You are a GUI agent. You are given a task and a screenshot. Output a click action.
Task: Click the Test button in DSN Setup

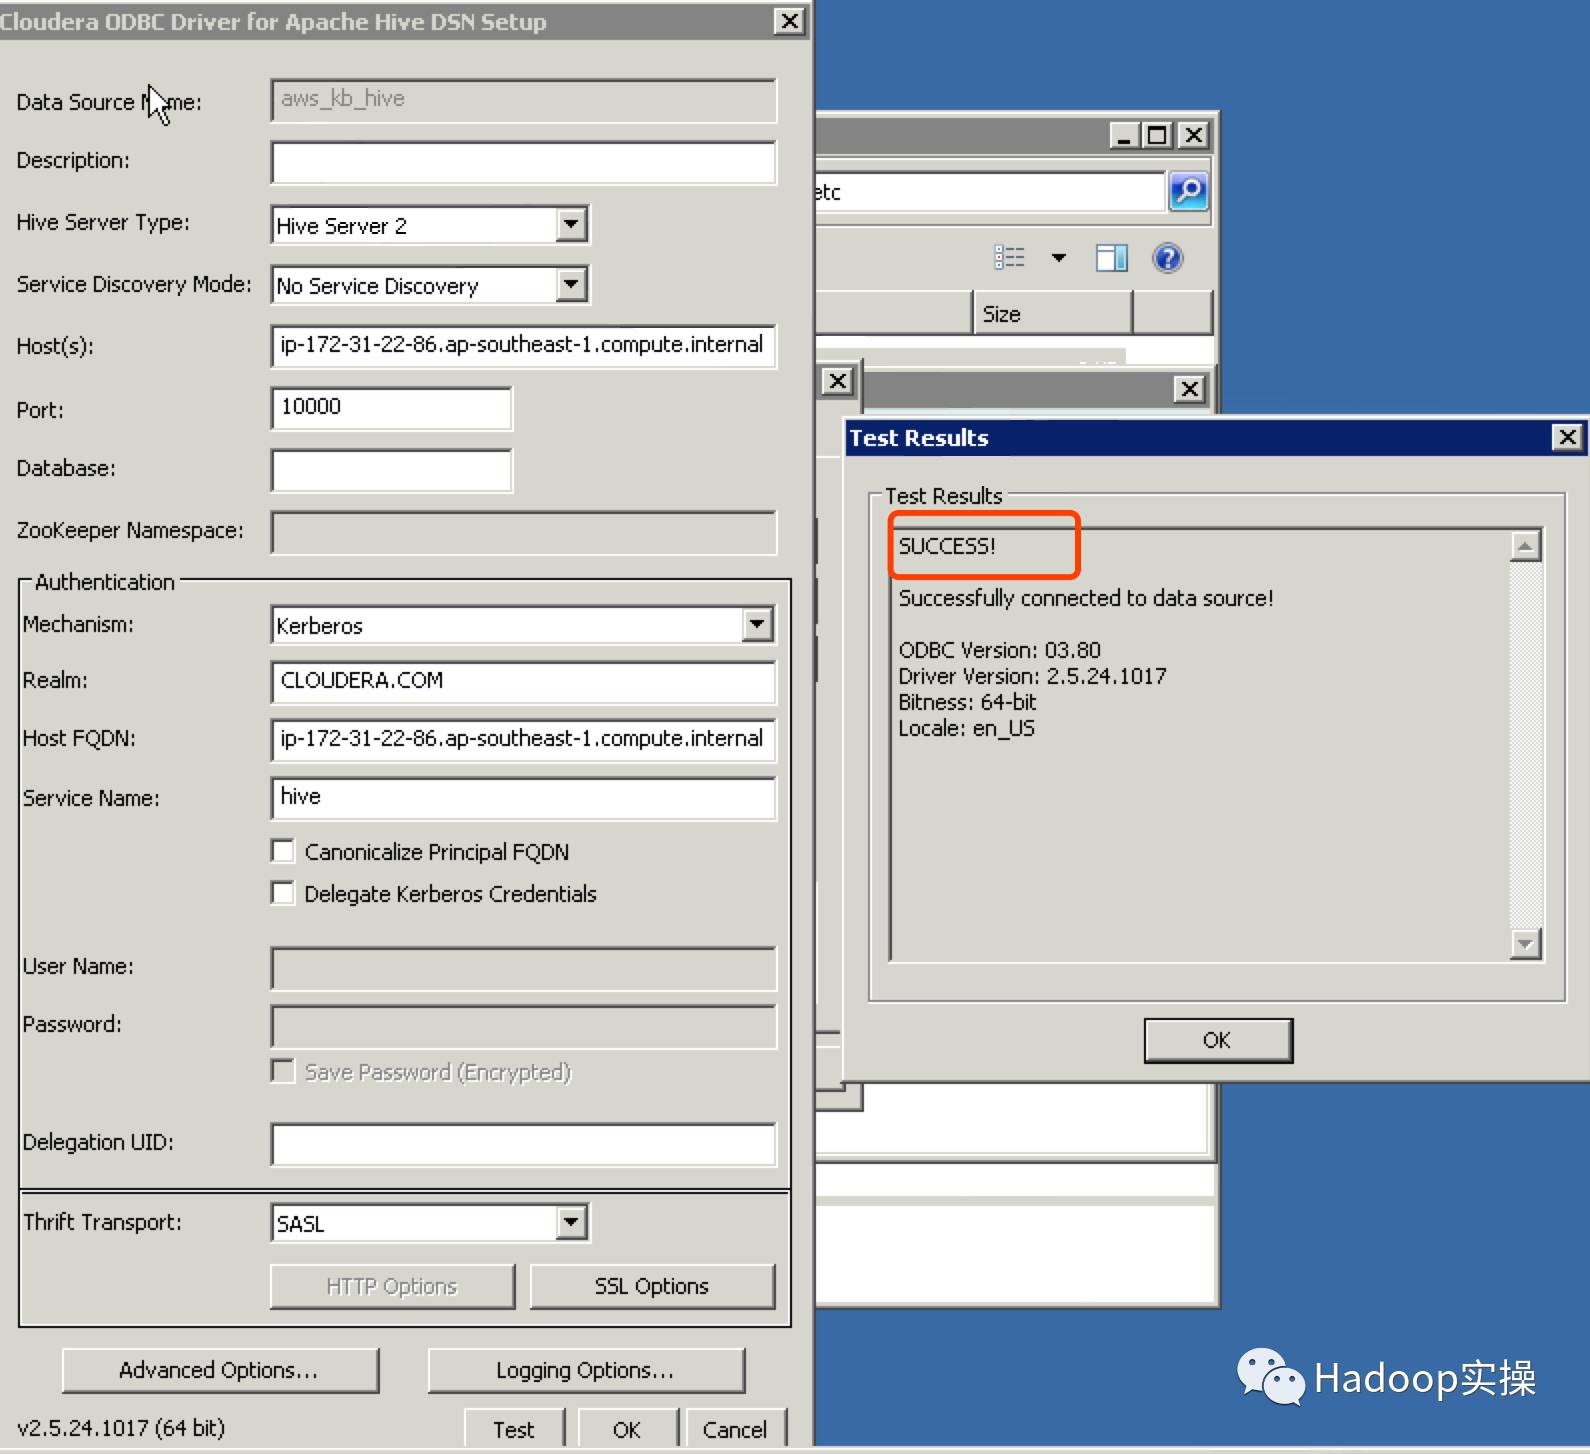point(514,1429)
